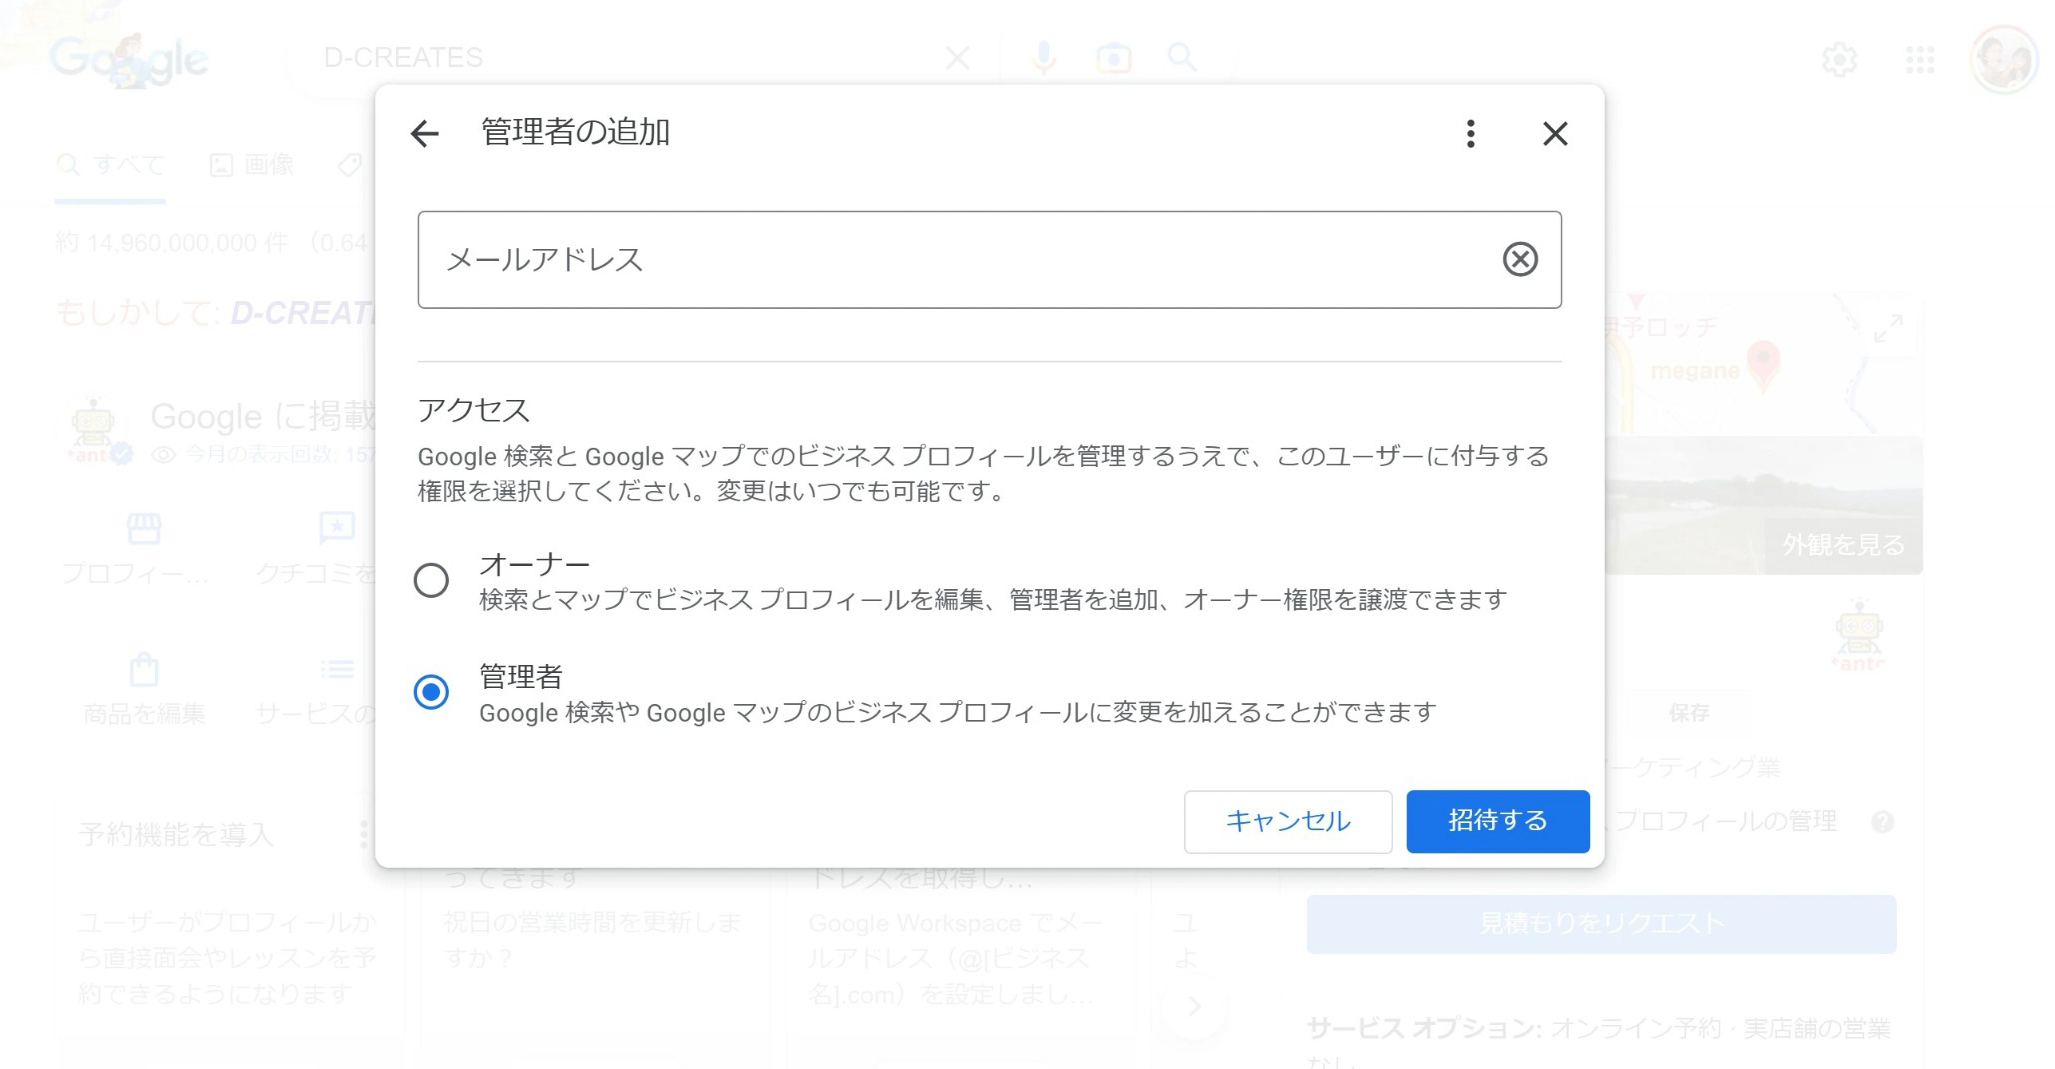Open the プロフィール edit storefront icon
Image resolution: width=2055 pixels, height=1069 pixels.
tap(143, 528)
